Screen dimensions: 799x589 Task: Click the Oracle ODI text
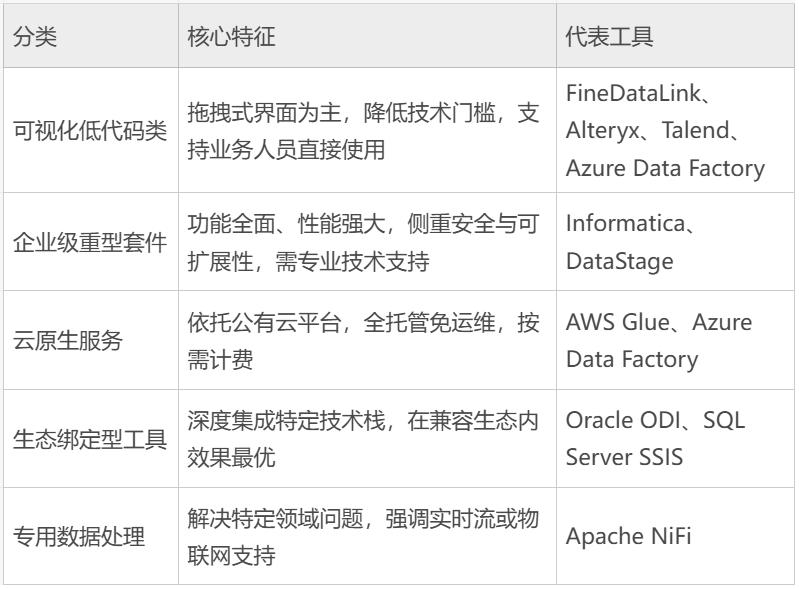(623, 420)
